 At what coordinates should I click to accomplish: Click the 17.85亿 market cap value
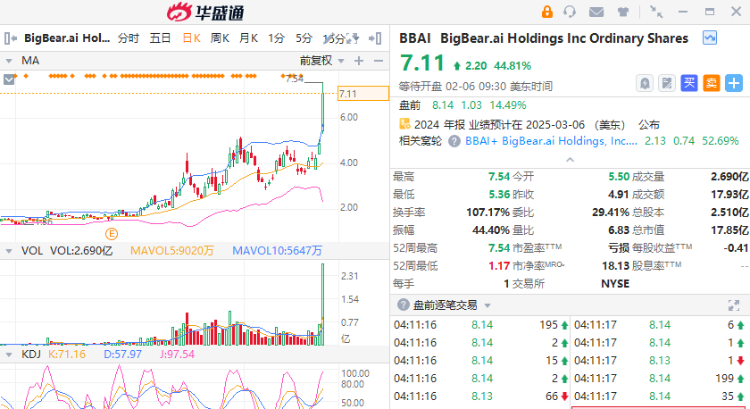[x=729, y=230]
